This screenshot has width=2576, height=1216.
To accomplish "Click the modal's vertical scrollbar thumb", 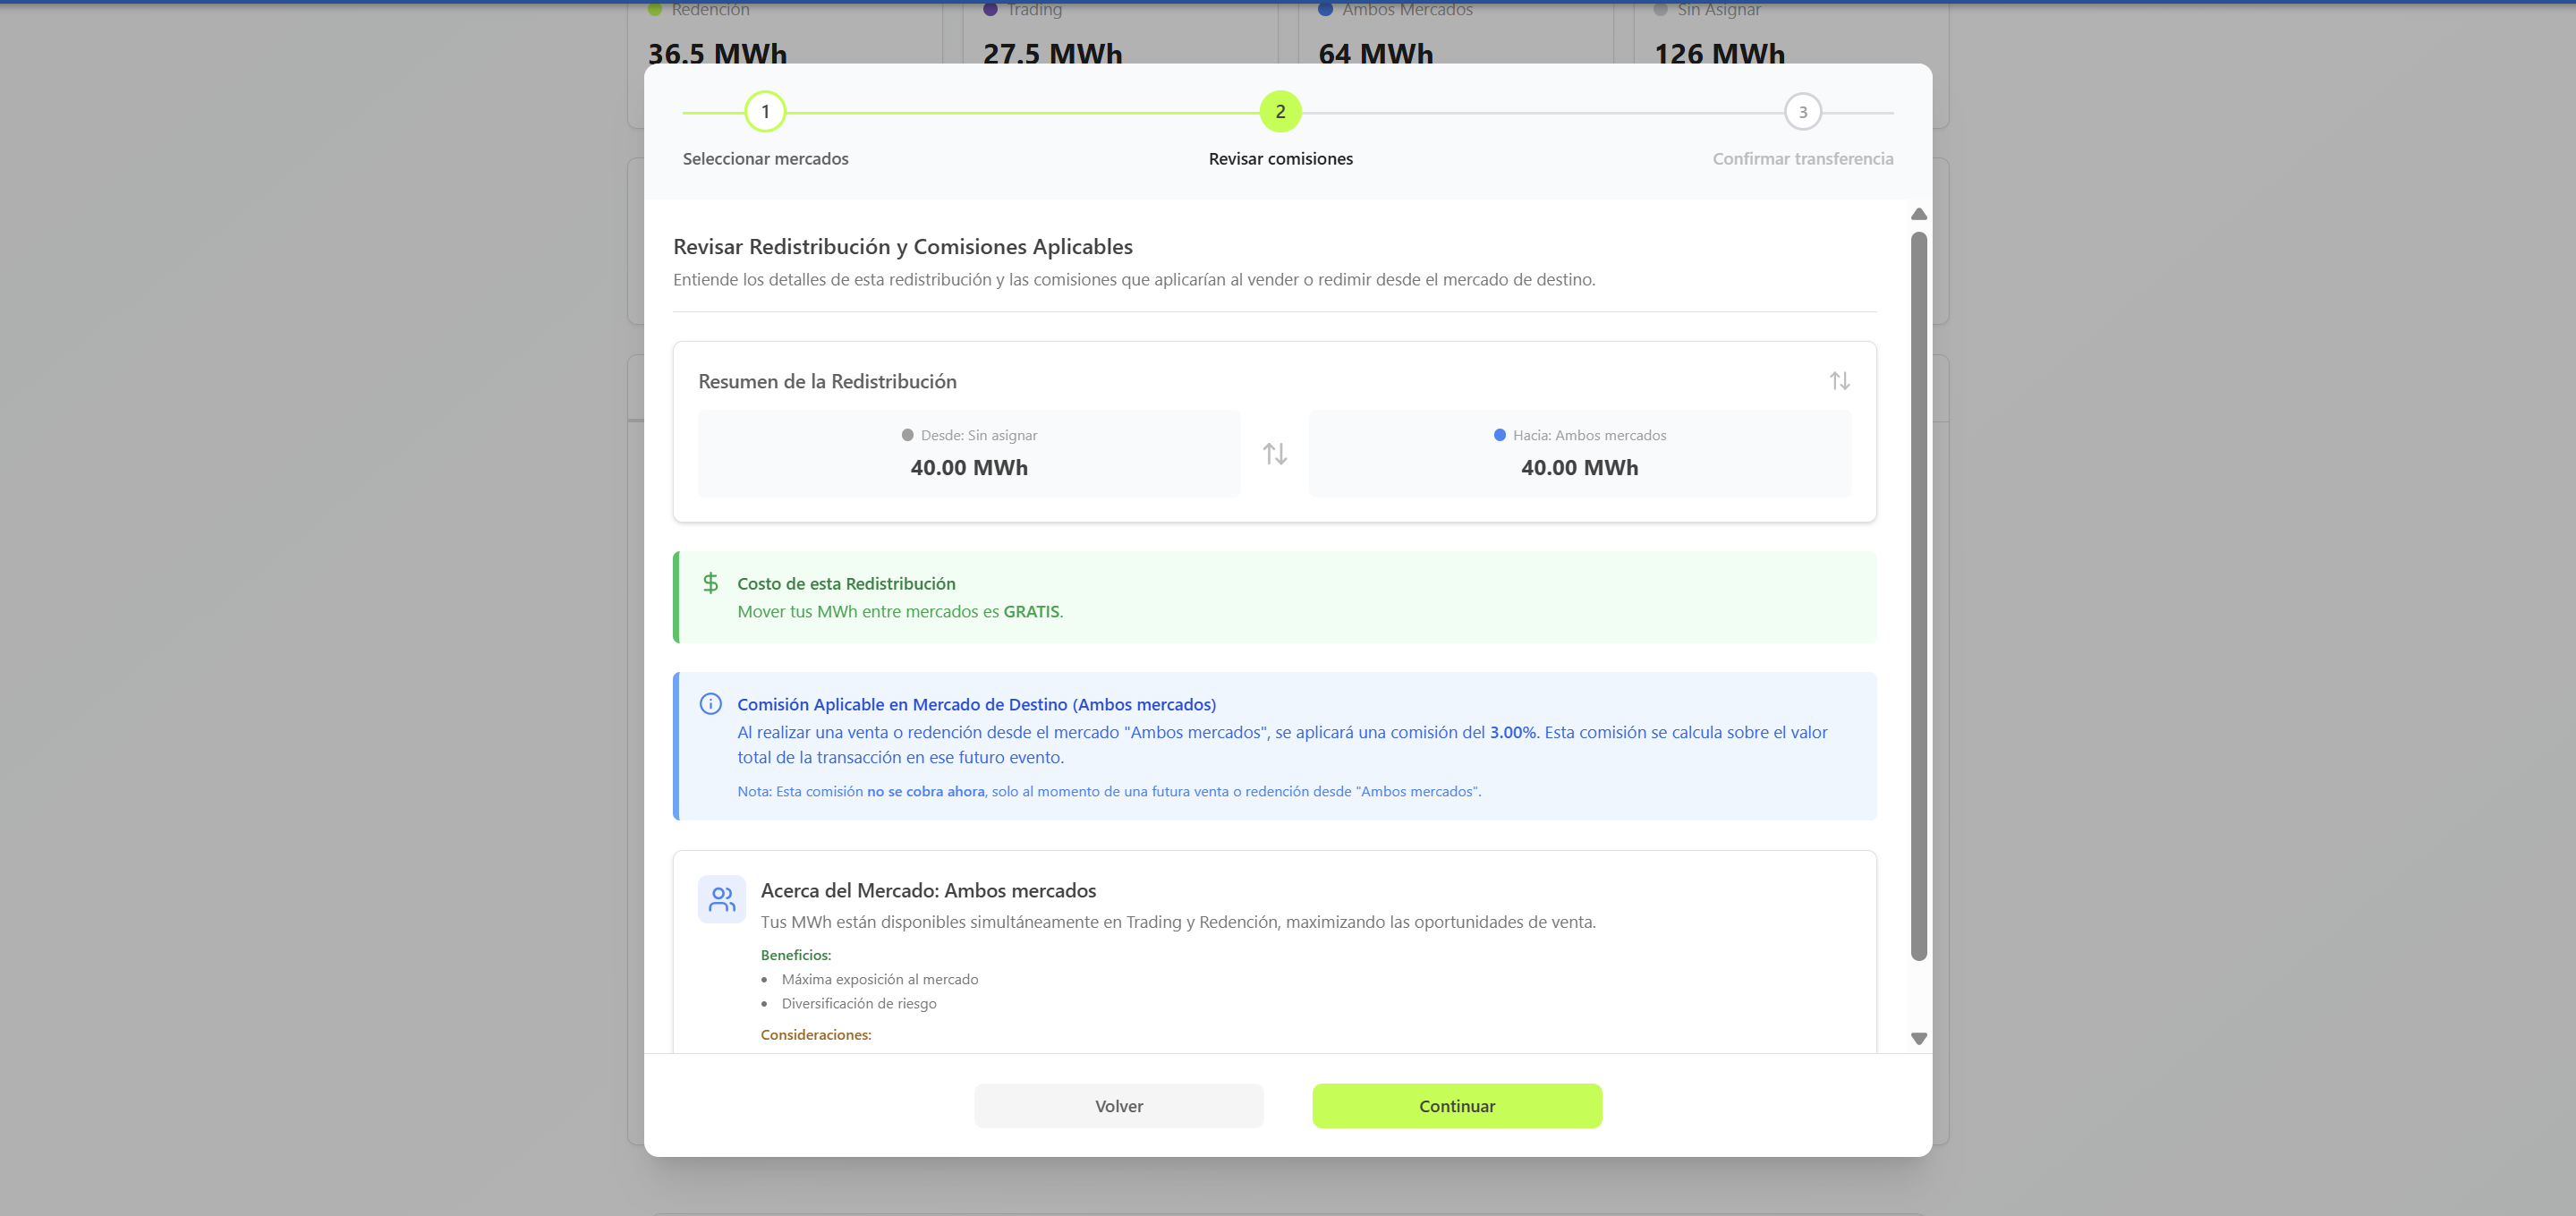I will pos(1918,595).
